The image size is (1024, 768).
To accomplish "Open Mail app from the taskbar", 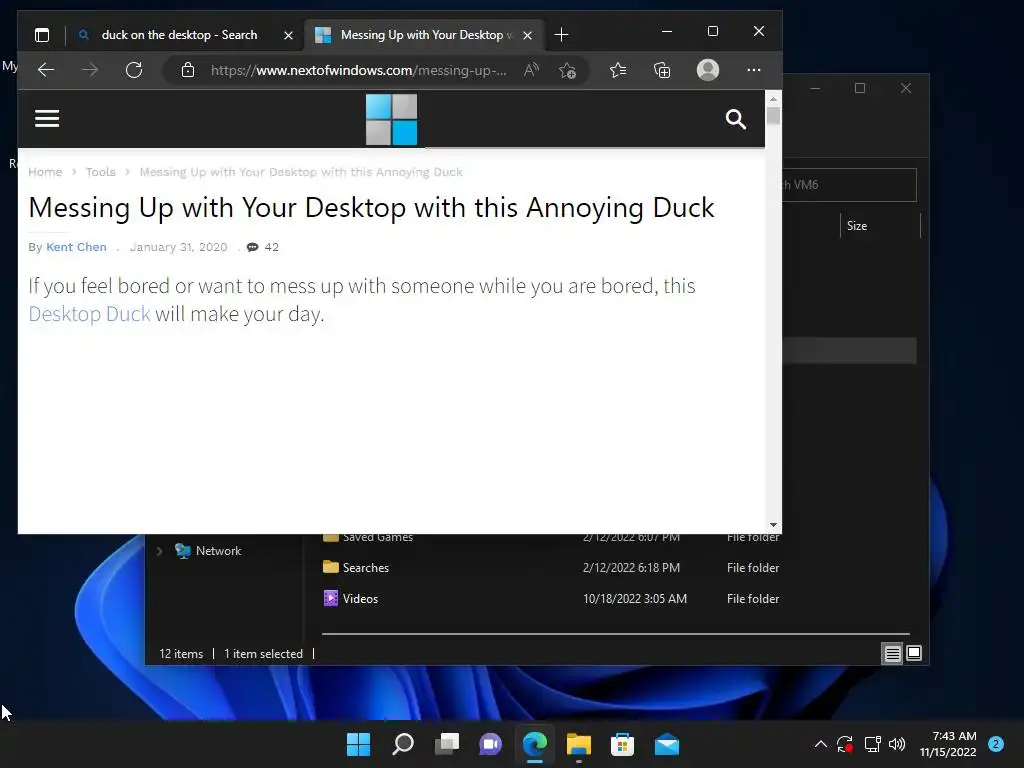I will tap(667, 744).
